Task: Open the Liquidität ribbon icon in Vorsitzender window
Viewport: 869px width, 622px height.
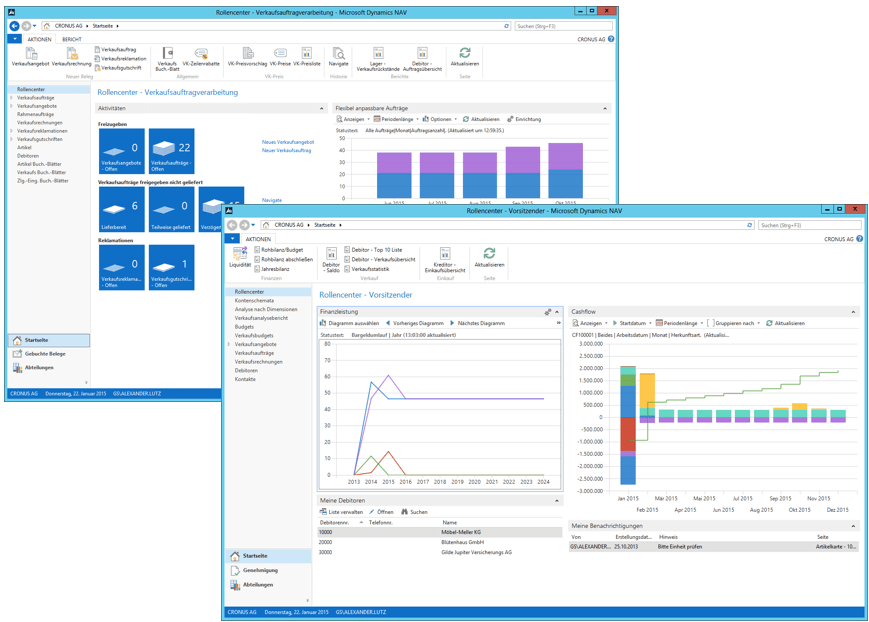Action: point(240,257)
